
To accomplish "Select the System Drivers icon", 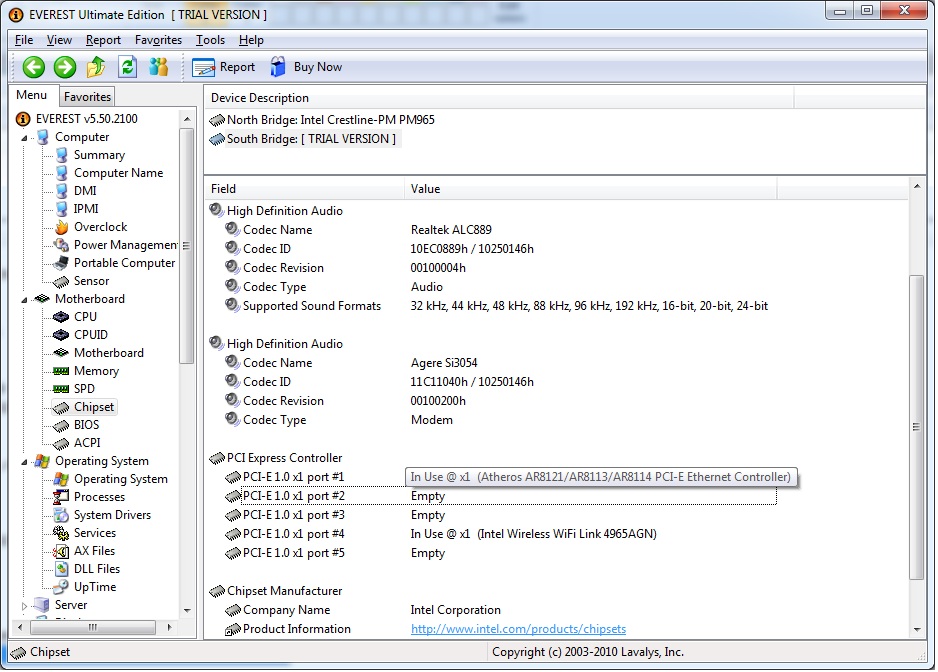I will click(x=61, y=515).
